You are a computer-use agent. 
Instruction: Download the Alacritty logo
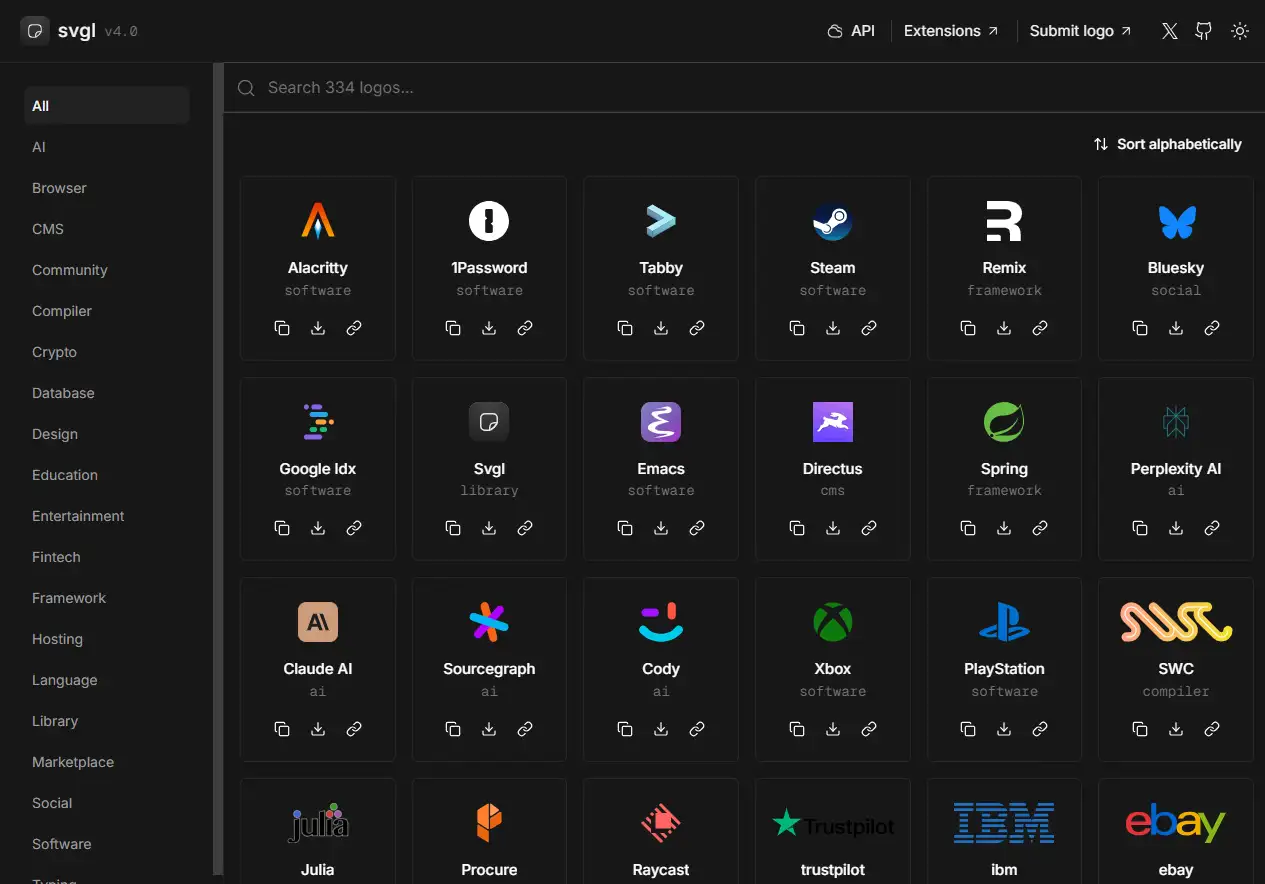tap(318, 328)
